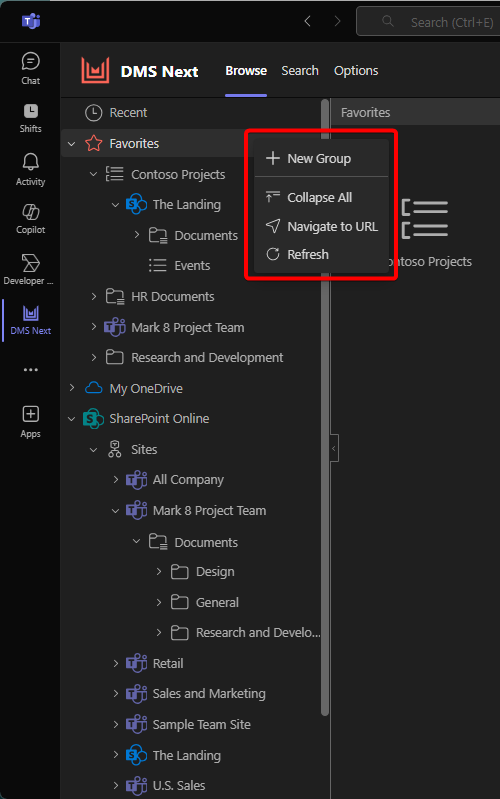Click the navigation pane vertical scrollbar

coord(325,408)
